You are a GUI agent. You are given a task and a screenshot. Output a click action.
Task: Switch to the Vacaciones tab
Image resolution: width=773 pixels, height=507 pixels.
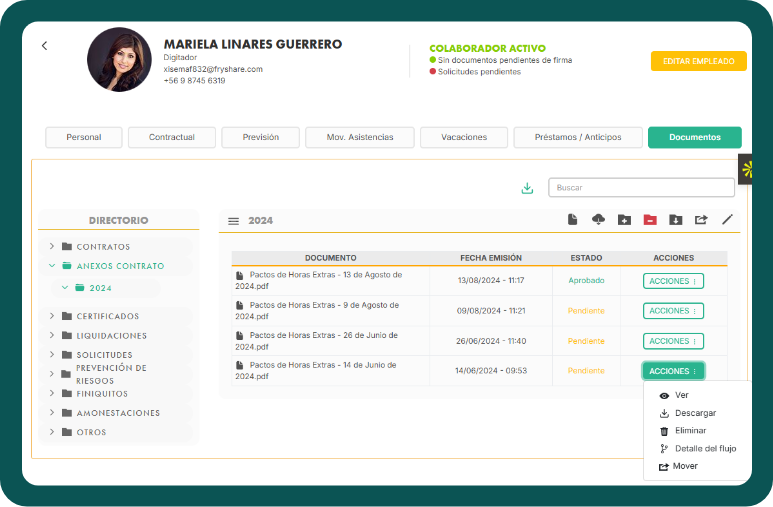pos(463,137)
